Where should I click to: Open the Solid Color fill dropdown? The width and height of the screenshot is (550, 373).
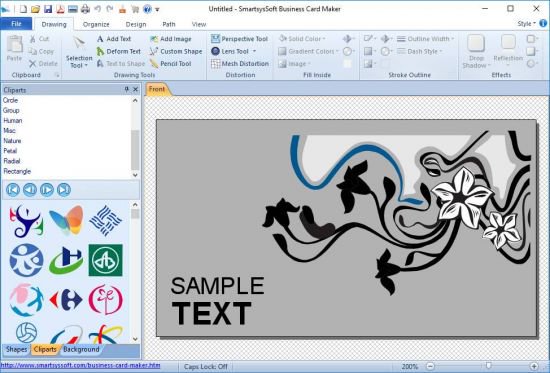point(302,39)
